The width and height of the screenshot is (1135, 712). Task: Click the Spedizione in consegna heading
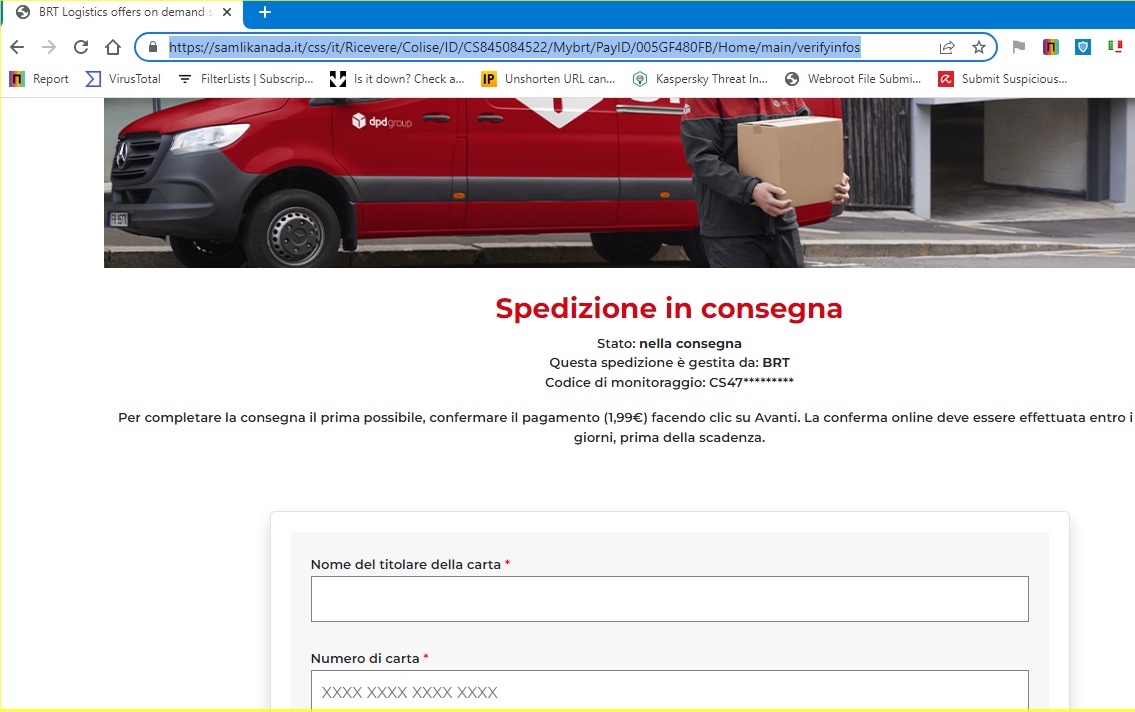pyautogui.click(x=669, y=308)
